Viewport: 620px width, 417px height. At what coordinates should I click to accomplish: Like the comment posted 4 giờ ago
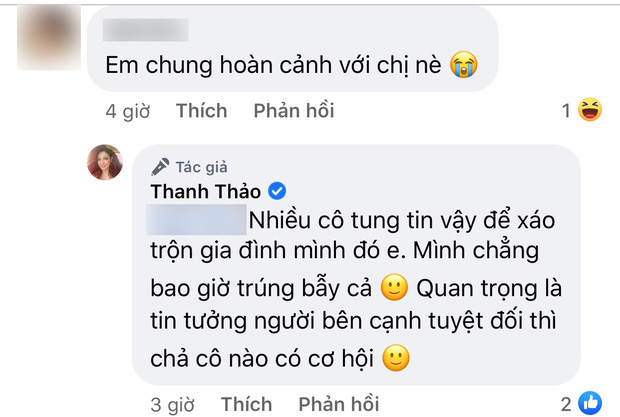[201, 111]
